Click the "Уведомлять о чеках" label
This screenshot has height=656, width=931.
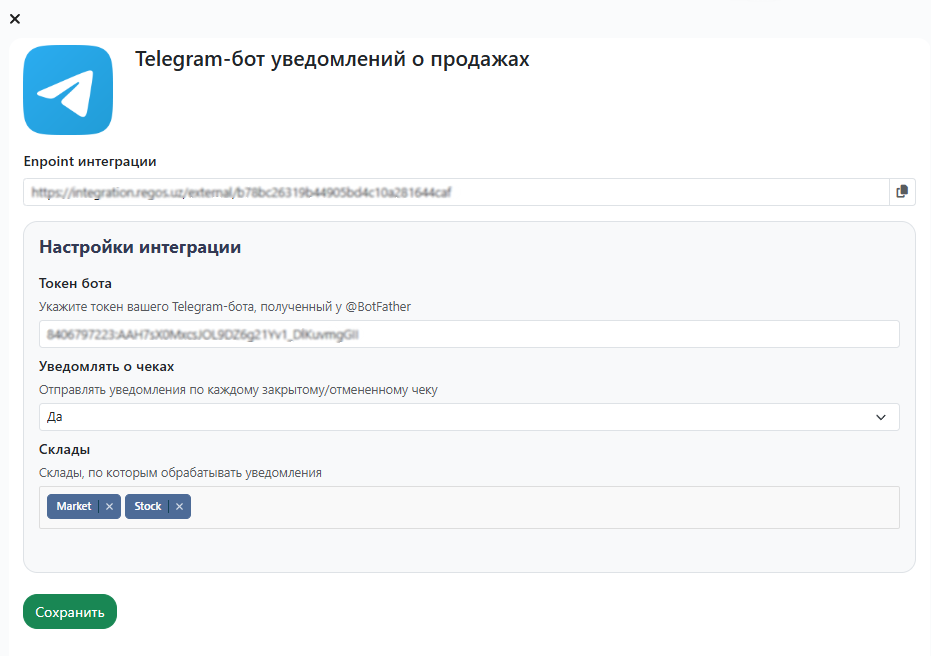[x=106, y=366]
